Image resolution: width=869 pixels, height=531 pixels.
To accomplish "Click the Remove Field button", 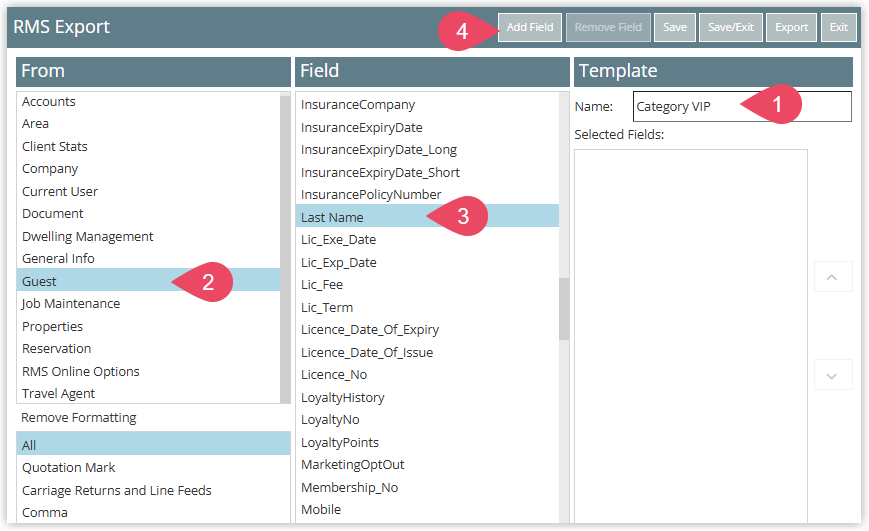I will pos(608,27).
